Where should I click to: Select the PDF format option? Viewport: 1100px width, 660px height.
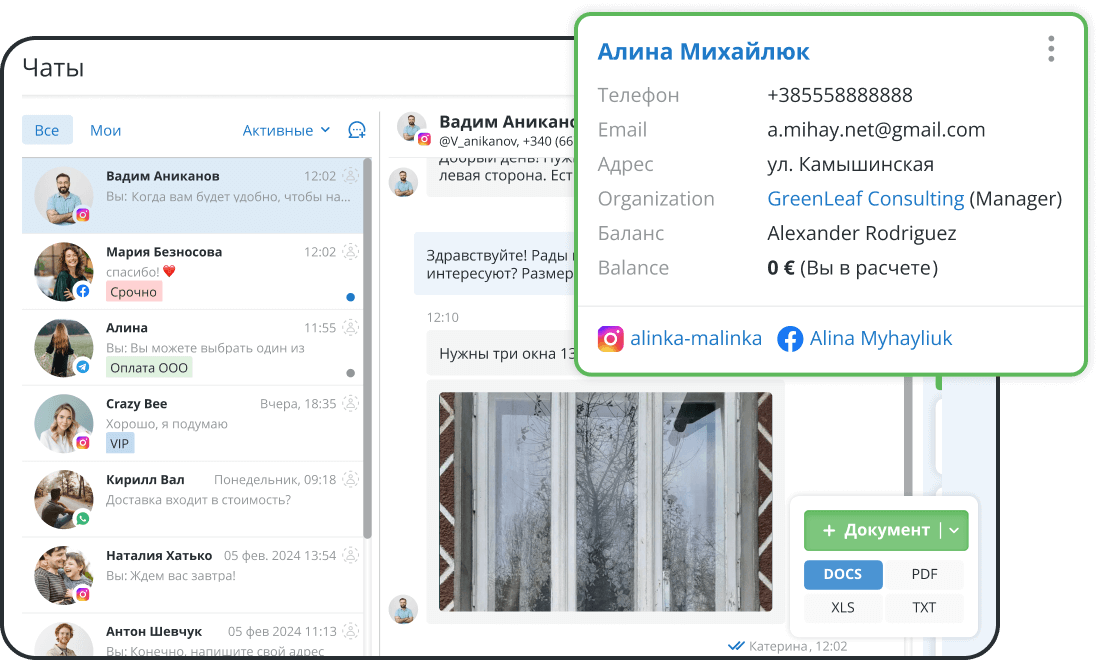tap(924, 575)
